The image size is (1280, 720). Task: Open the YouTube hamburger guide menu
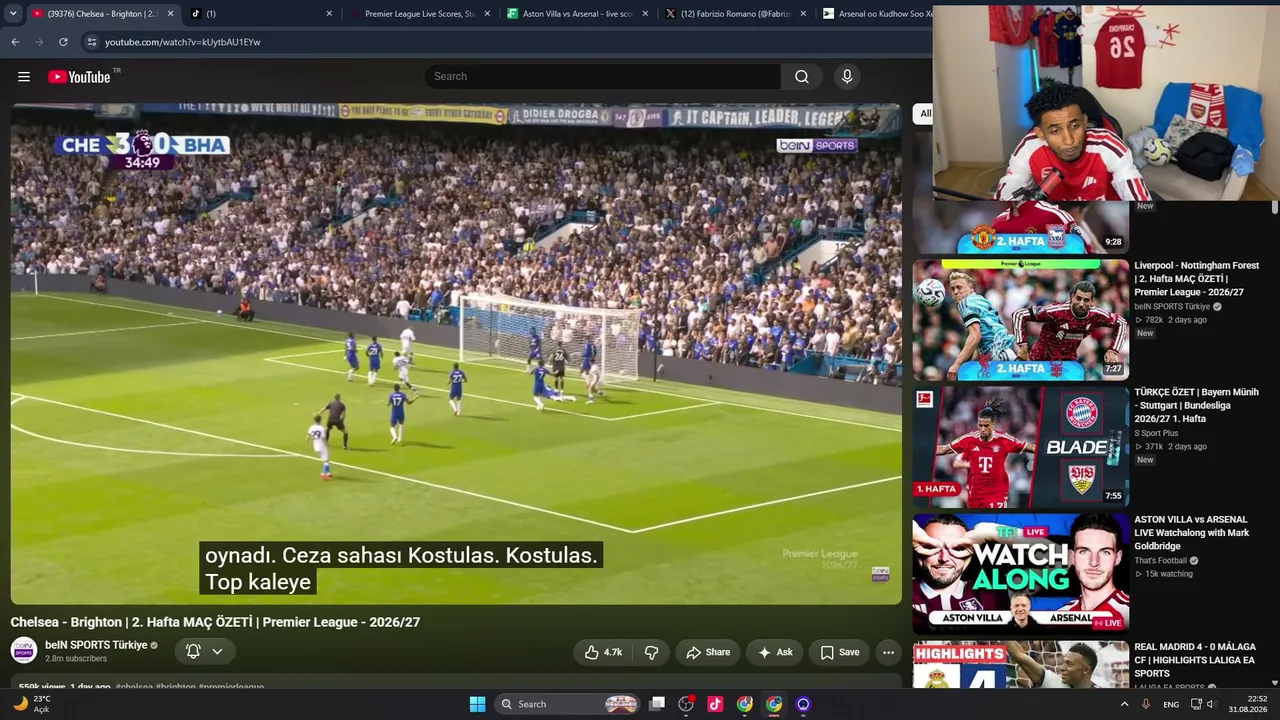pos(24,77)
